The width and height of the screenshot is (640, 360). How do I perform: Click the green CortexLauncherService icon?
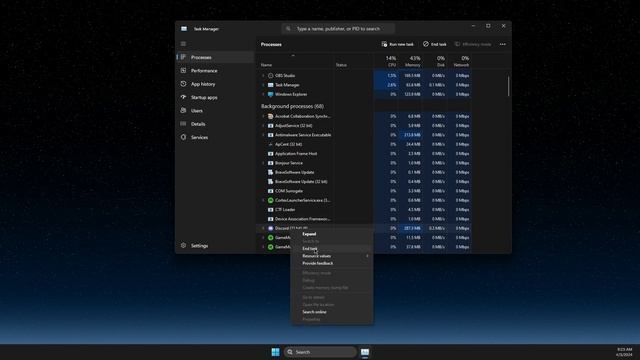(270, 200)
